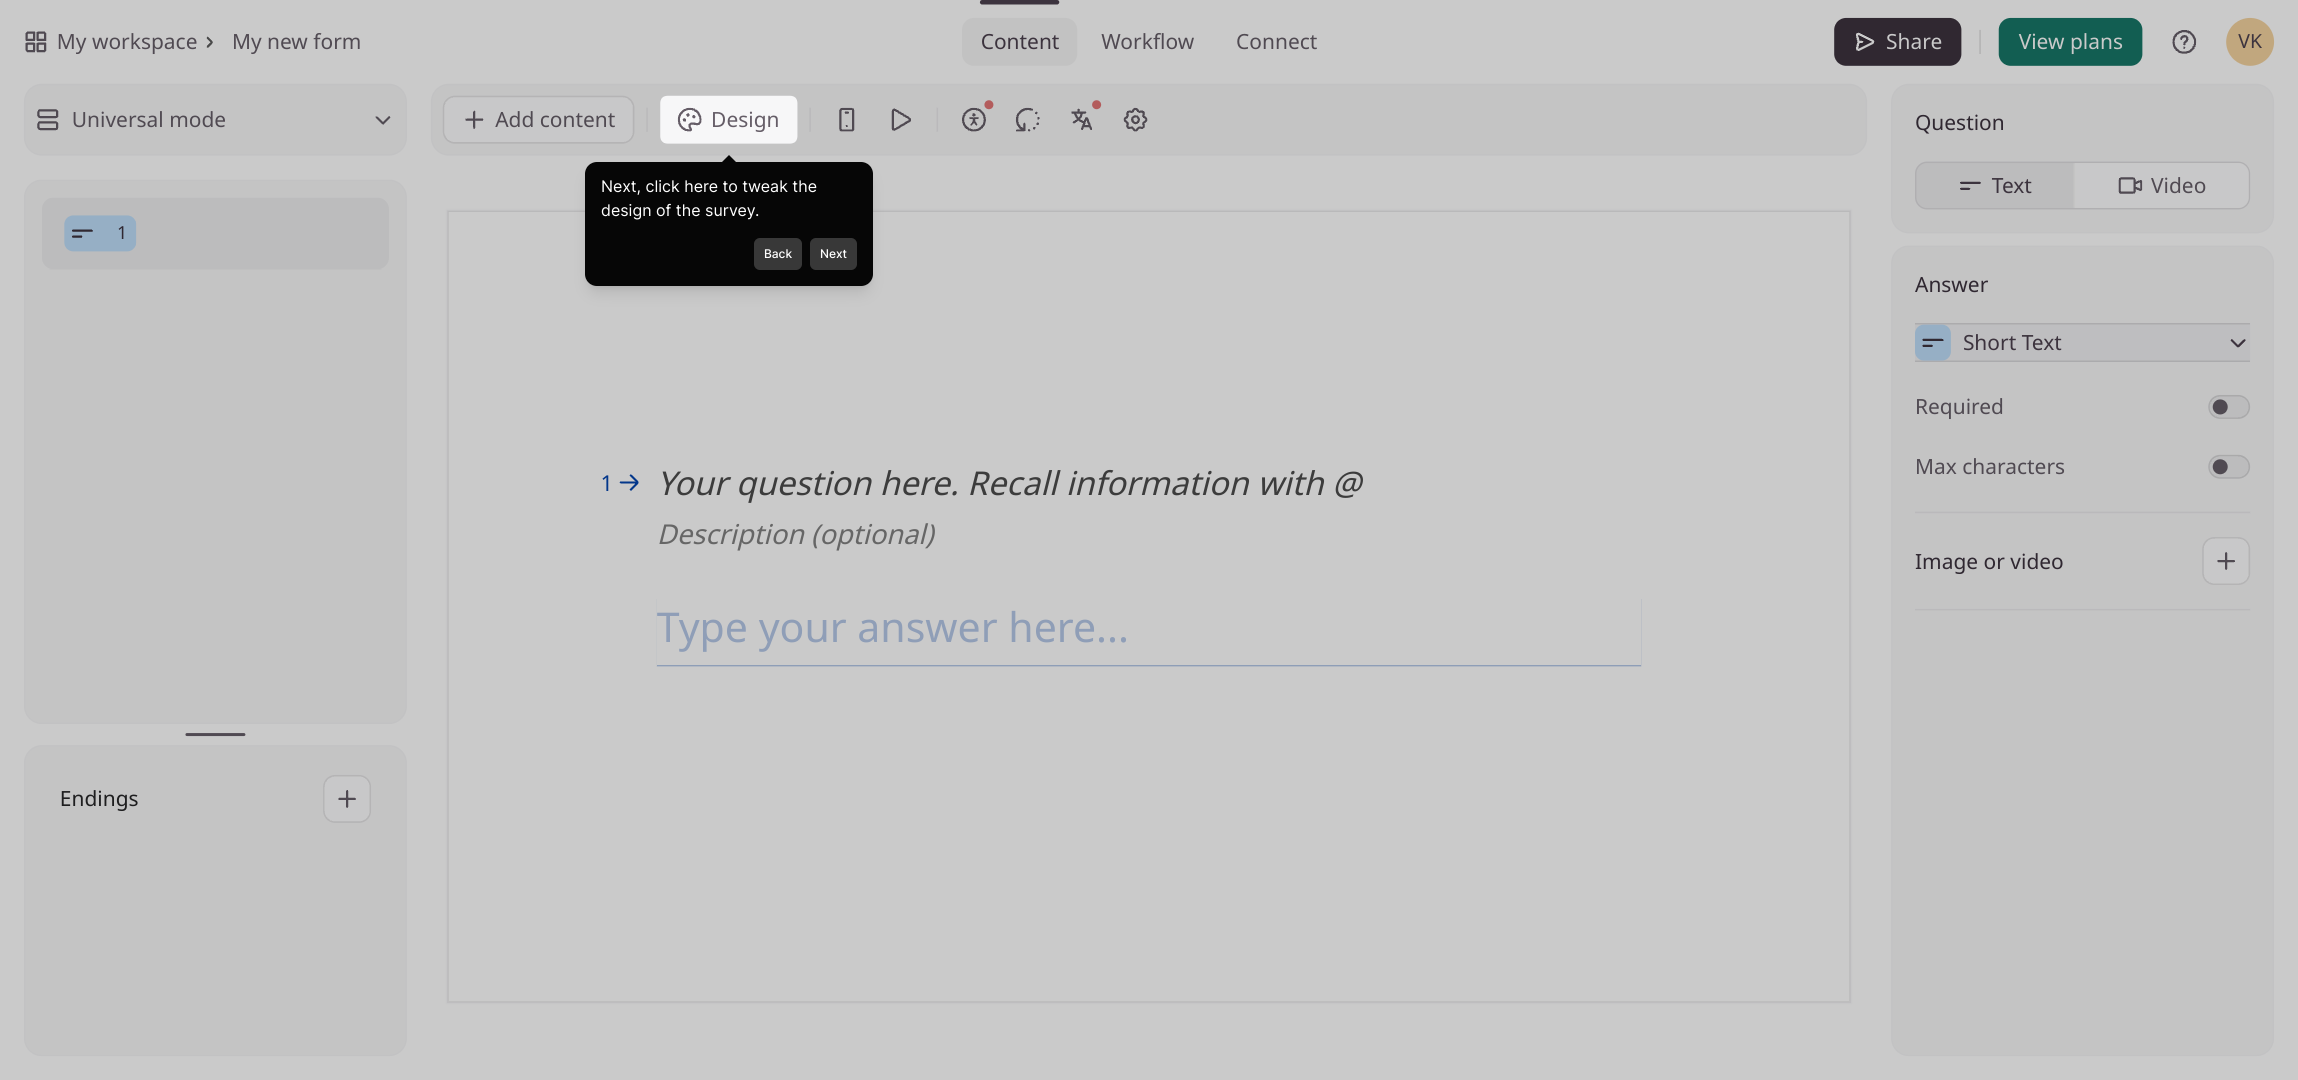Open the translation languages icon
Image resolution: width=2298 pixels, height=1080 pixels.
[x=1082, y=120]
